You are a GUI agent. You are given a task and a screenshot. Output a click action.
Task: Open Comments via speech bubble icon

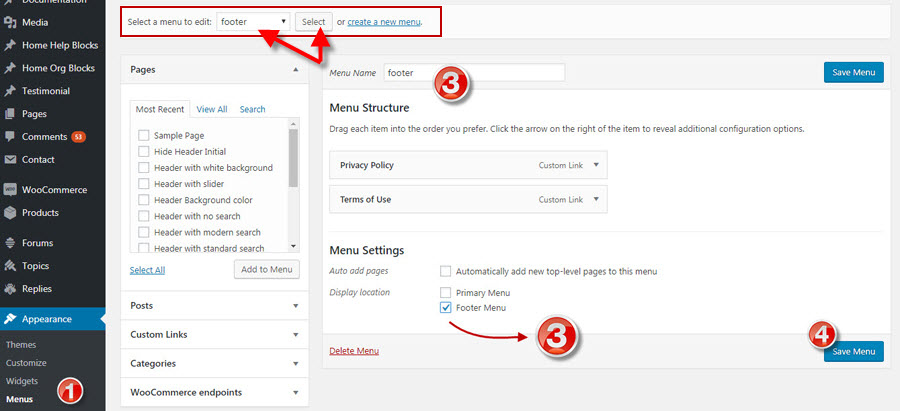(x=10, y=136)
